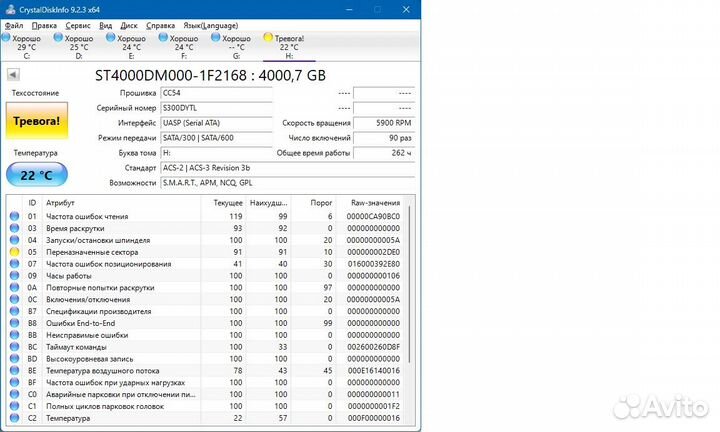
Task: Click the blue status icon for attribute C2
Action: click(x=15, y=418)
